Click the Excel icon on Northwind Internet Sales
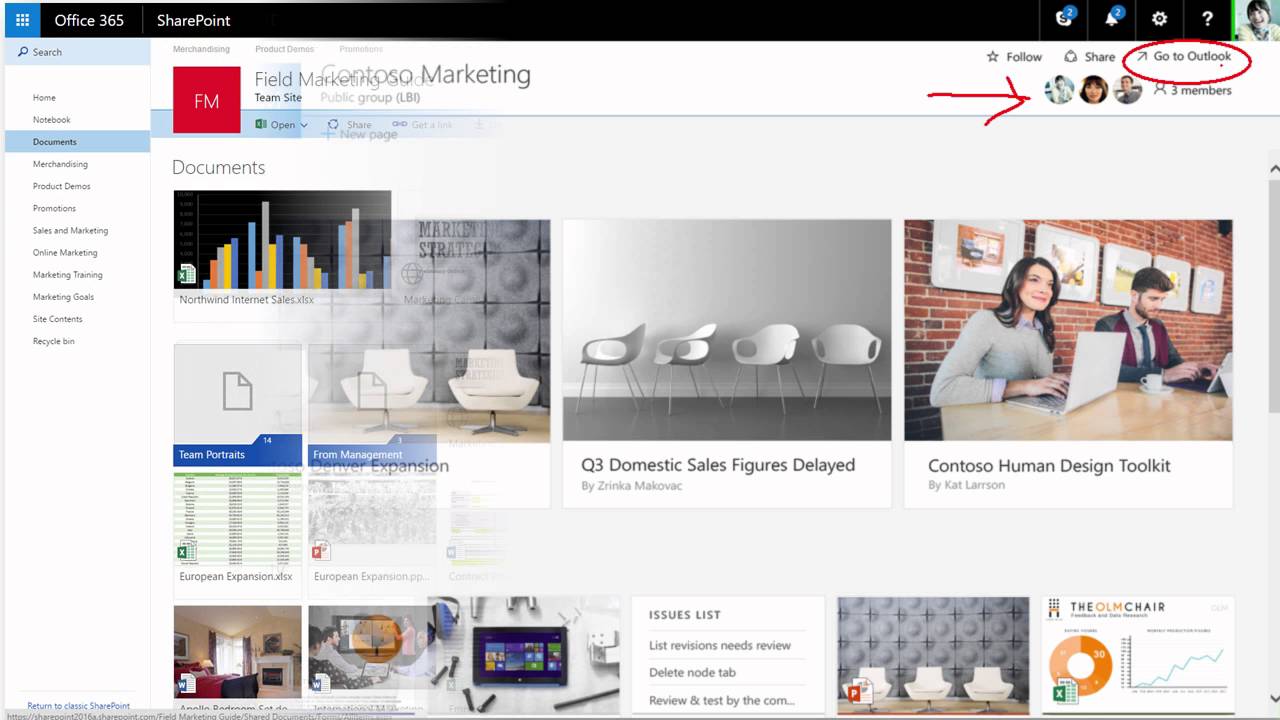Image resolution: width=1280 pixels, height=720 pixels. 186,274
